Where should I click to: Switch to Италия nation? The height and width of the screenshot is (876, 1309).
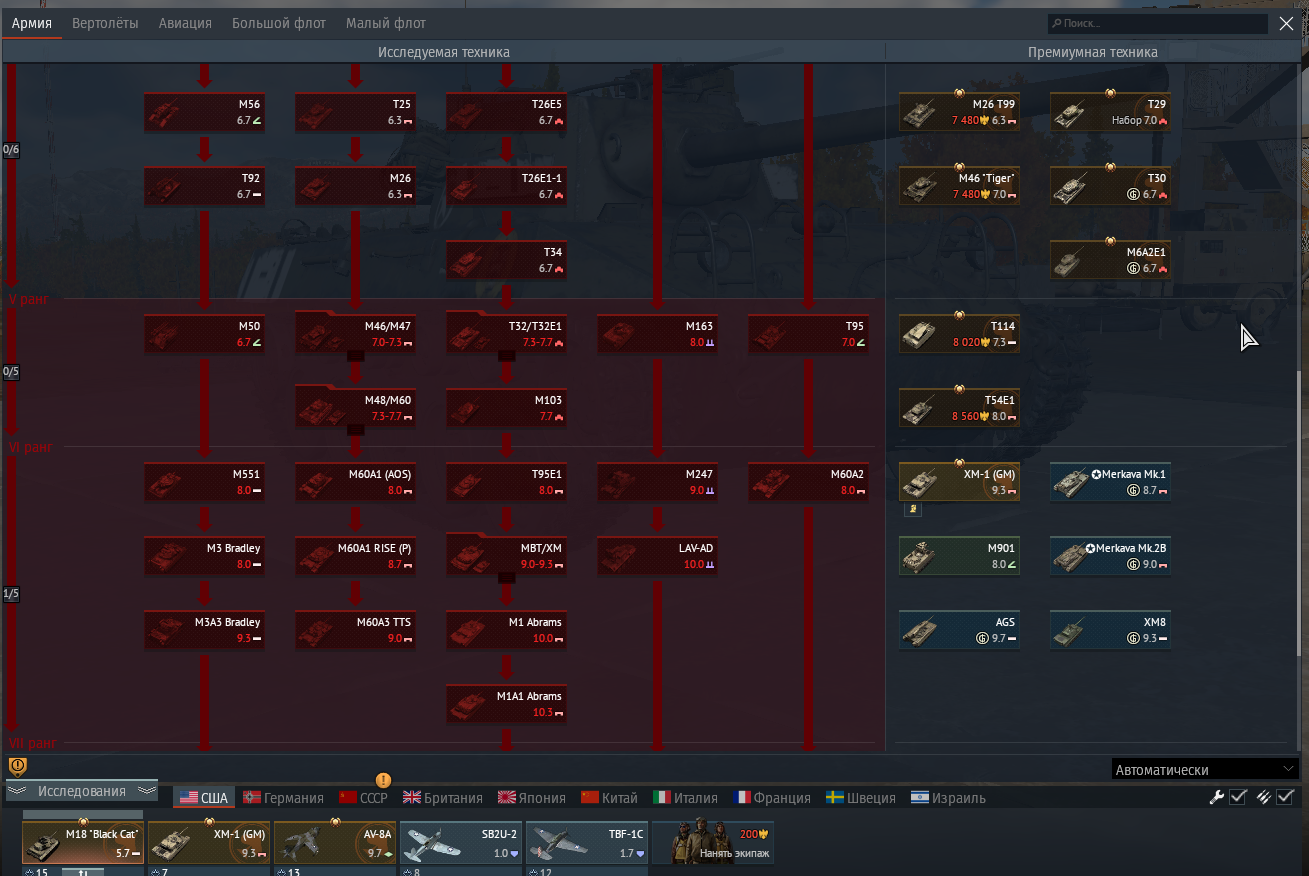(x=686, y=798)
